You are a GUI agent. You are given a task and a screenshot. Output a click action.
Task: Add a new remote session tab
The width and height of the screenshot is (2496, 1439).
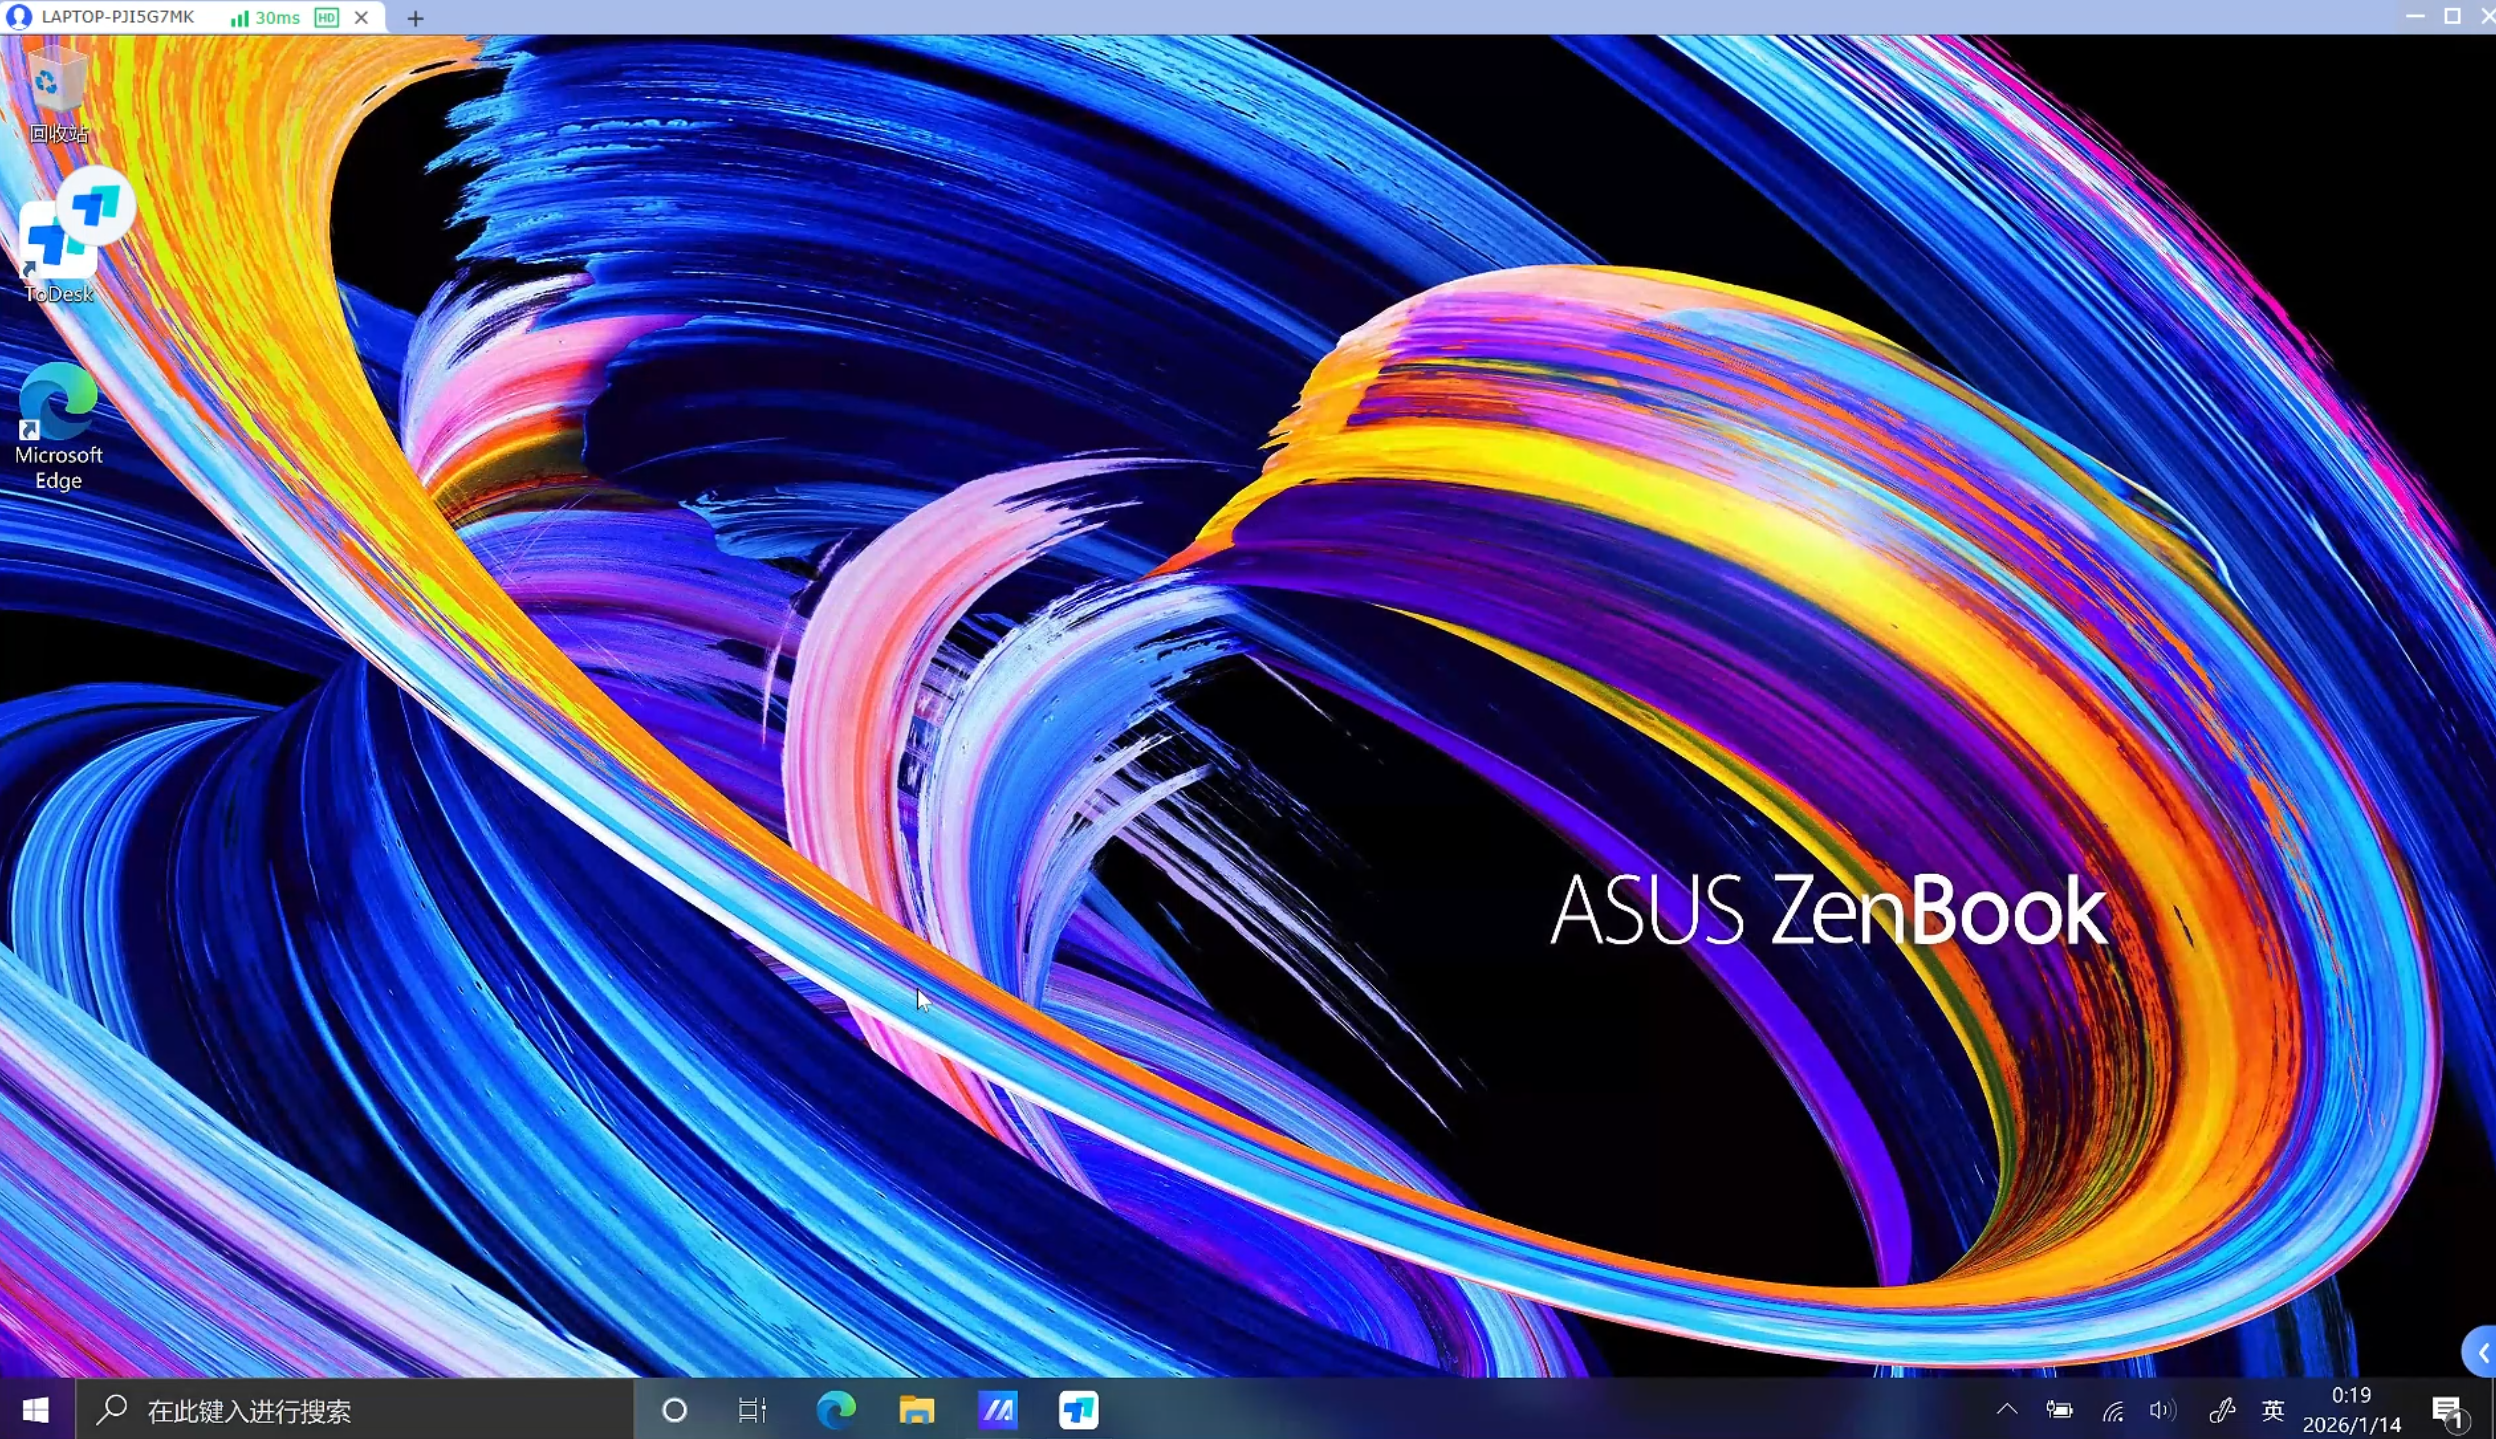tap(415, 18)
